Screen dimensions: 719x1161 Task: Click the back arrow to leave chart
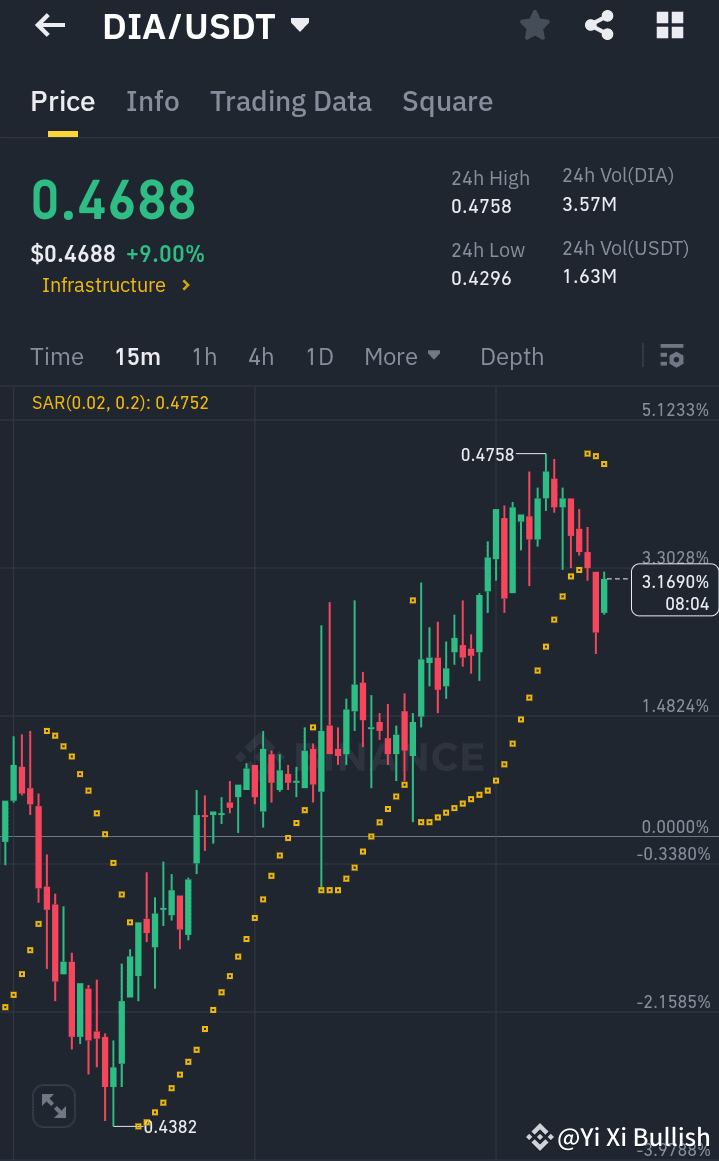pos(50,26)
